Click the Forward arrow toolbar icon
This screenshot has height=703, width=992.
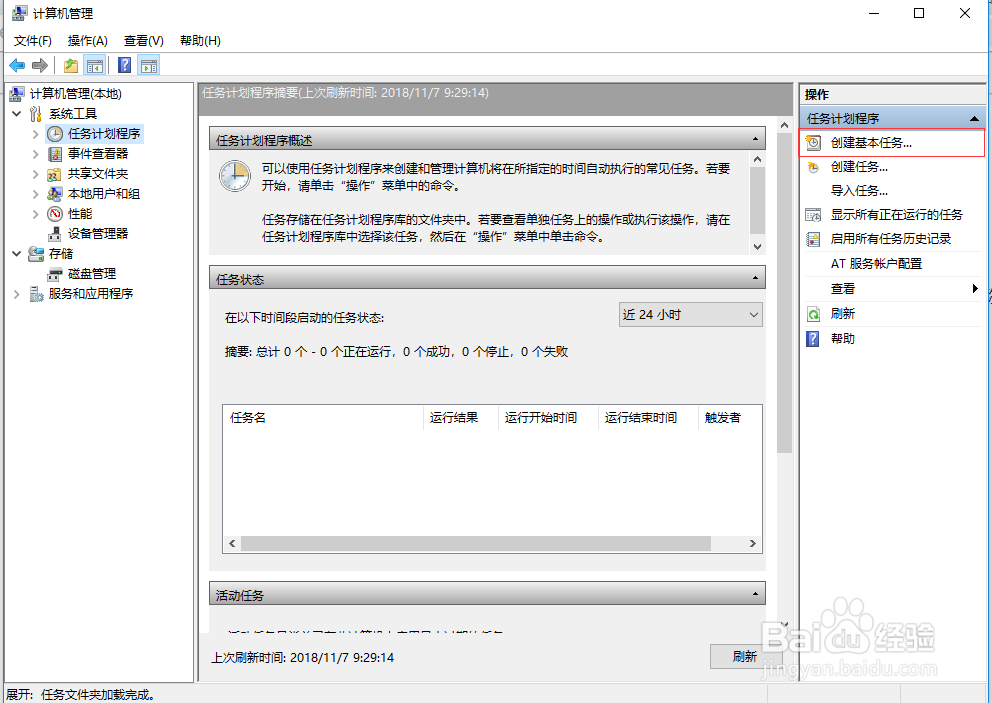click(x=40, y=65)
